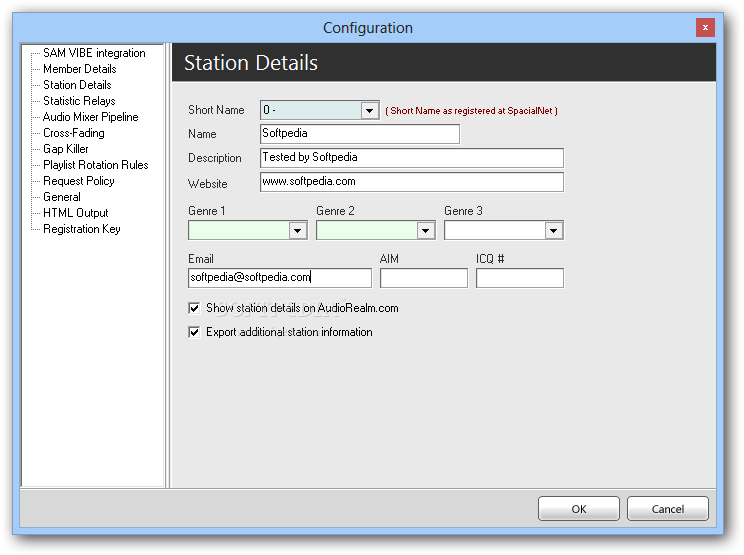Image resolution: width=744 pixels, height=555 pixels.
Task: Click the Short Name SpacialNet hint text
Action: pos(471,111)
